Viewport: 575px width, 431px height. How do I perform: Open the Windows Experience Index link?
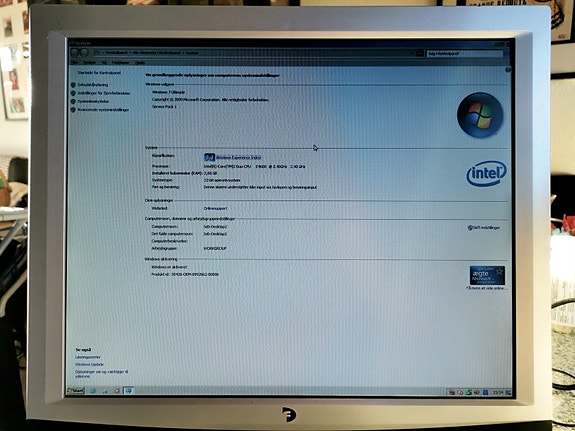[x=238, y=157]
